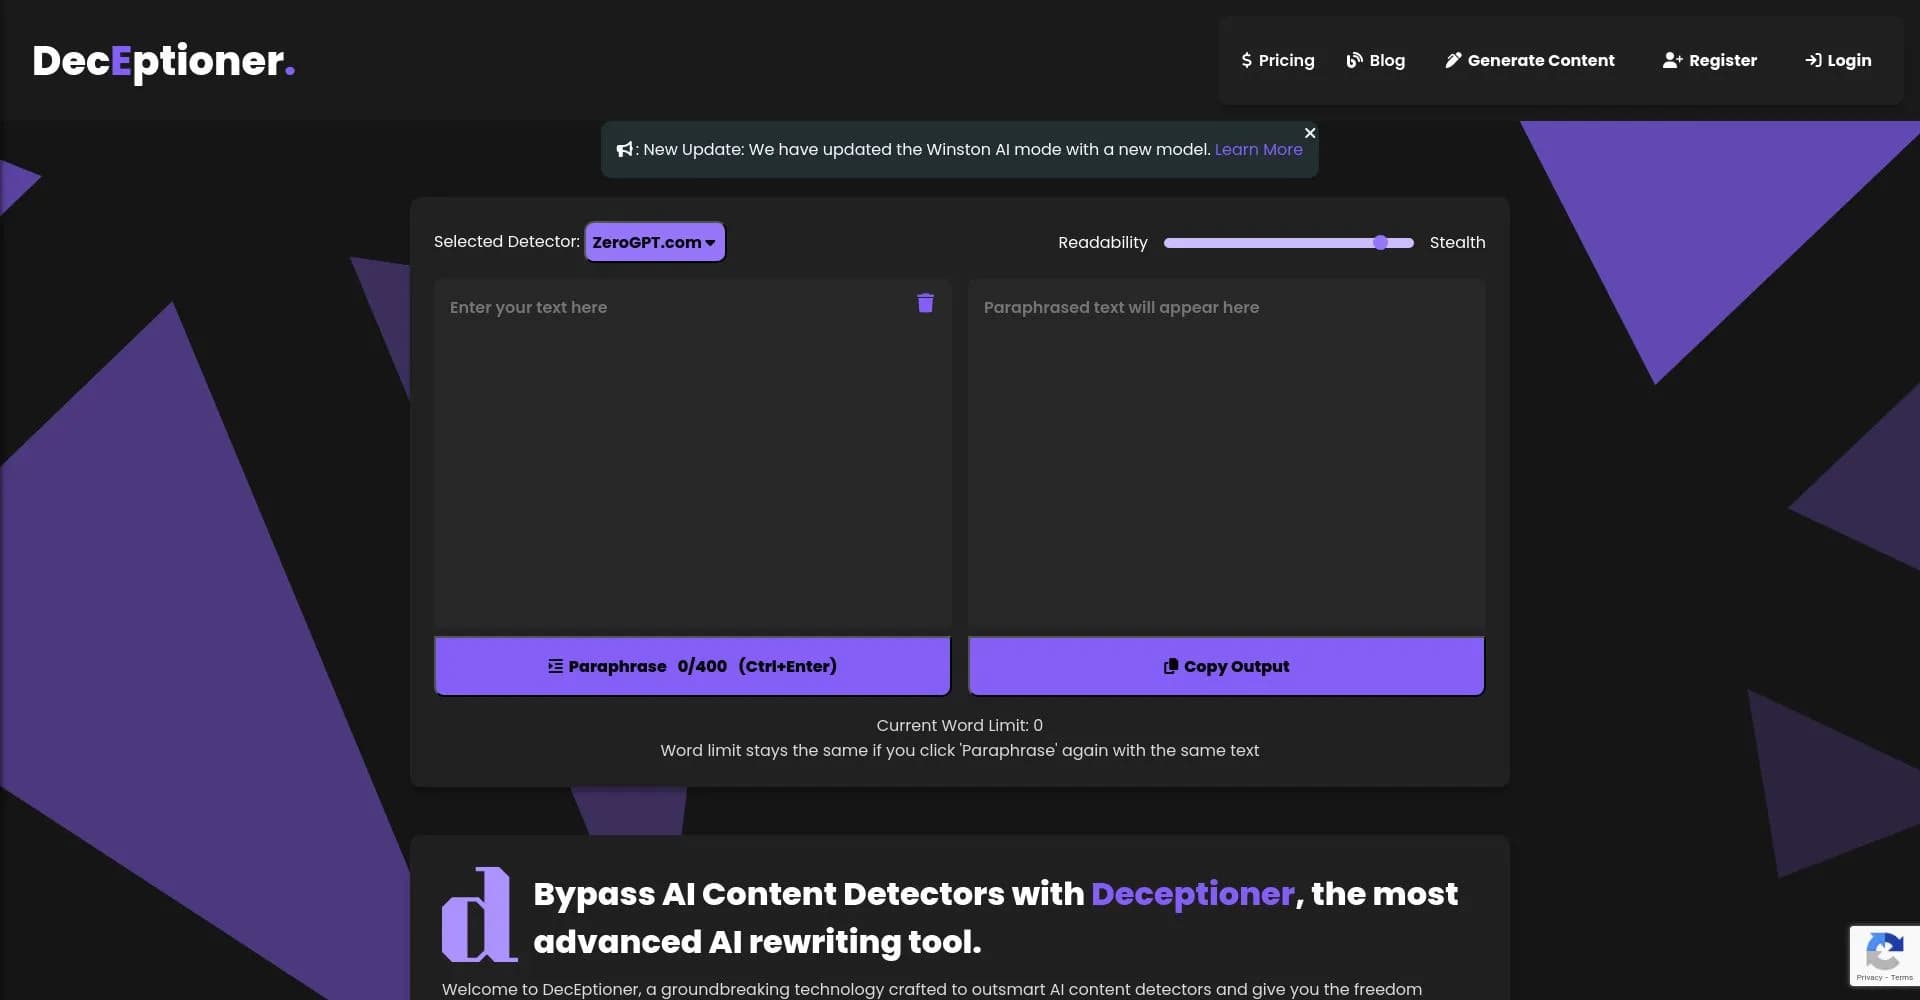Click the Paraphrase button
This screenshot has height=1000, width=1920.
tap(692, 666)
